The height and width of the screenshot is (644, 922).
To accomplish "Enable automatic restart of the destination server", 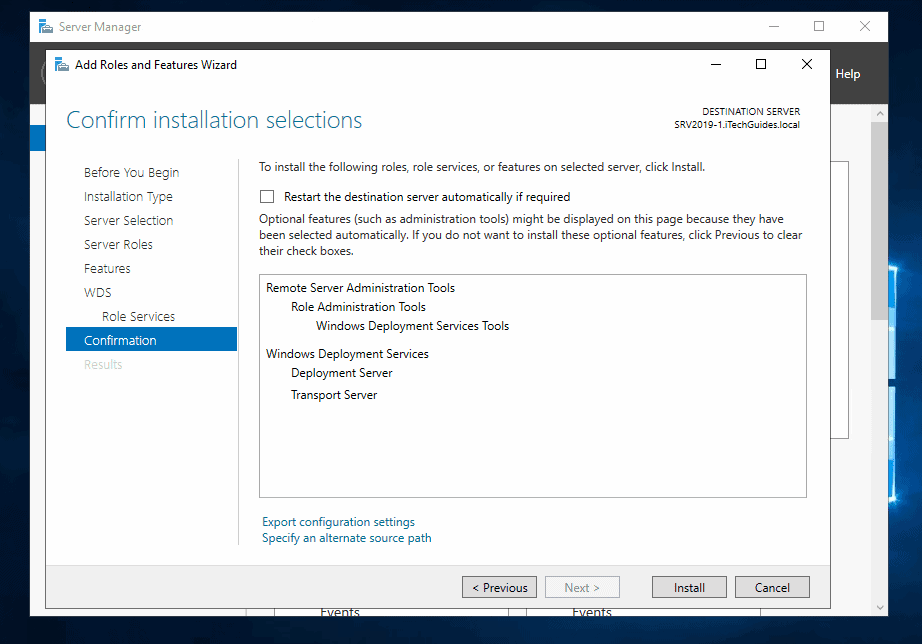I will (x=265, y=196).
